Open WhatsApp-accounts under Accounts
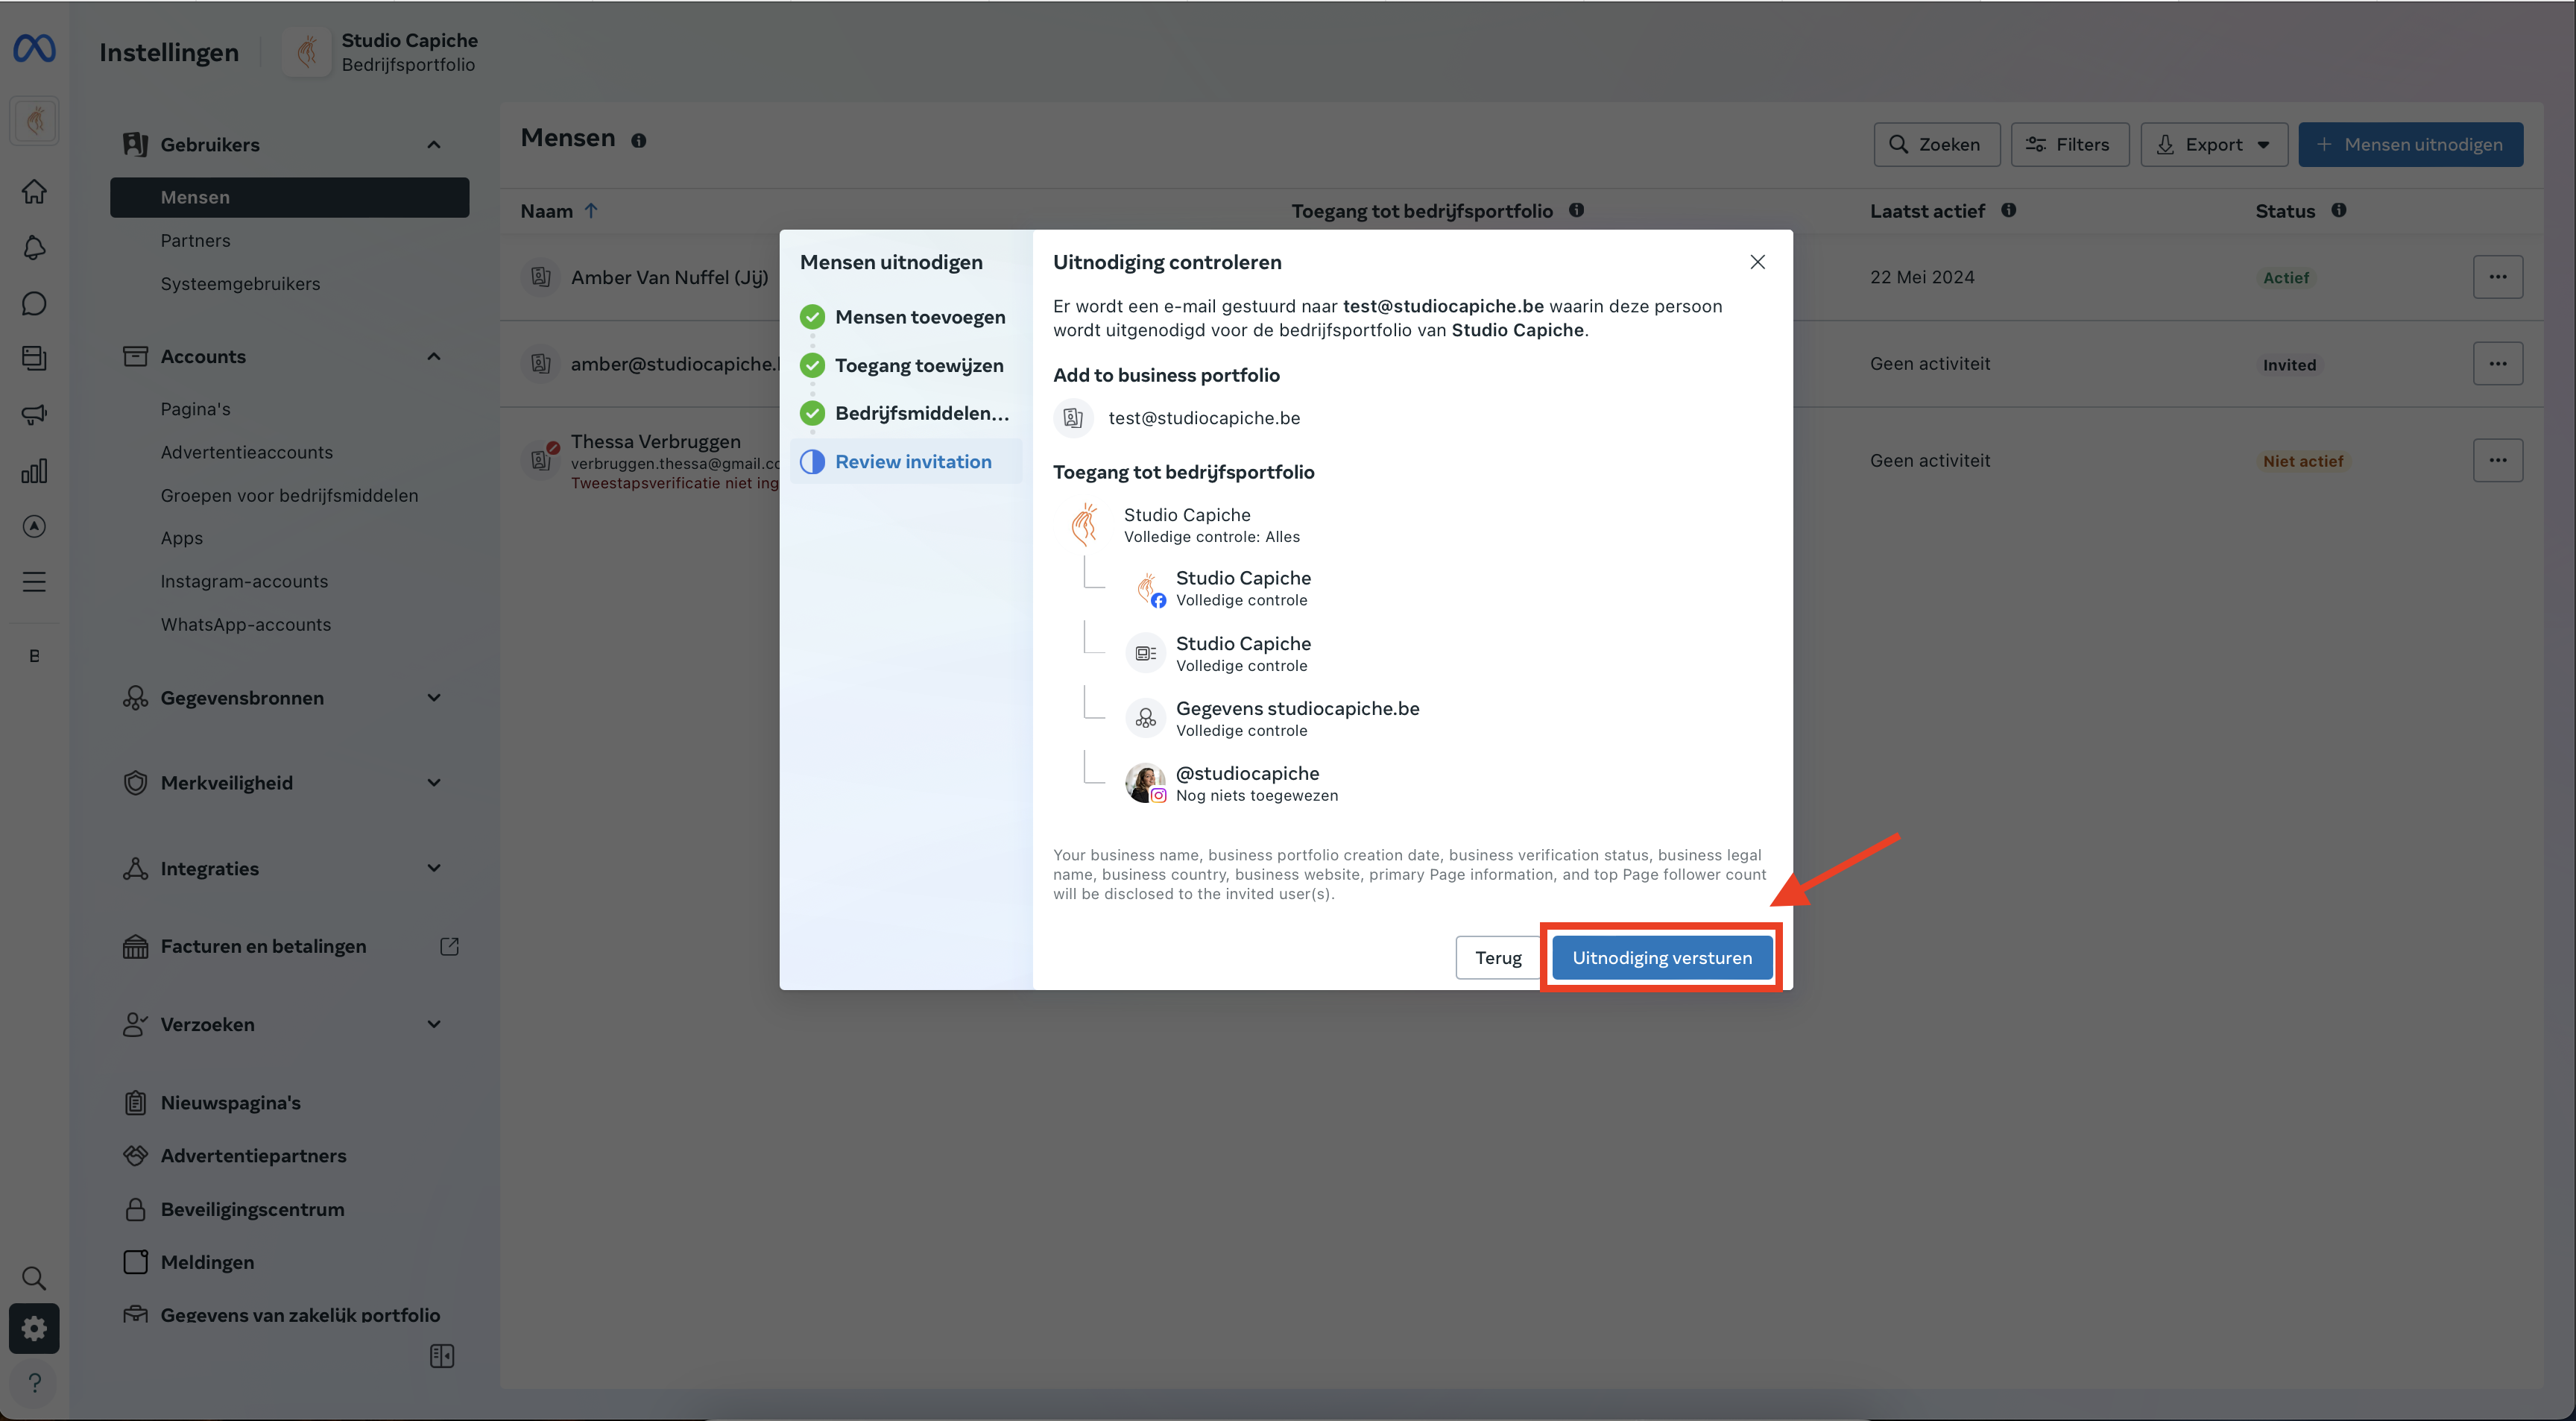This screenshot has height=1421, width=2576. tap(246, 624)
